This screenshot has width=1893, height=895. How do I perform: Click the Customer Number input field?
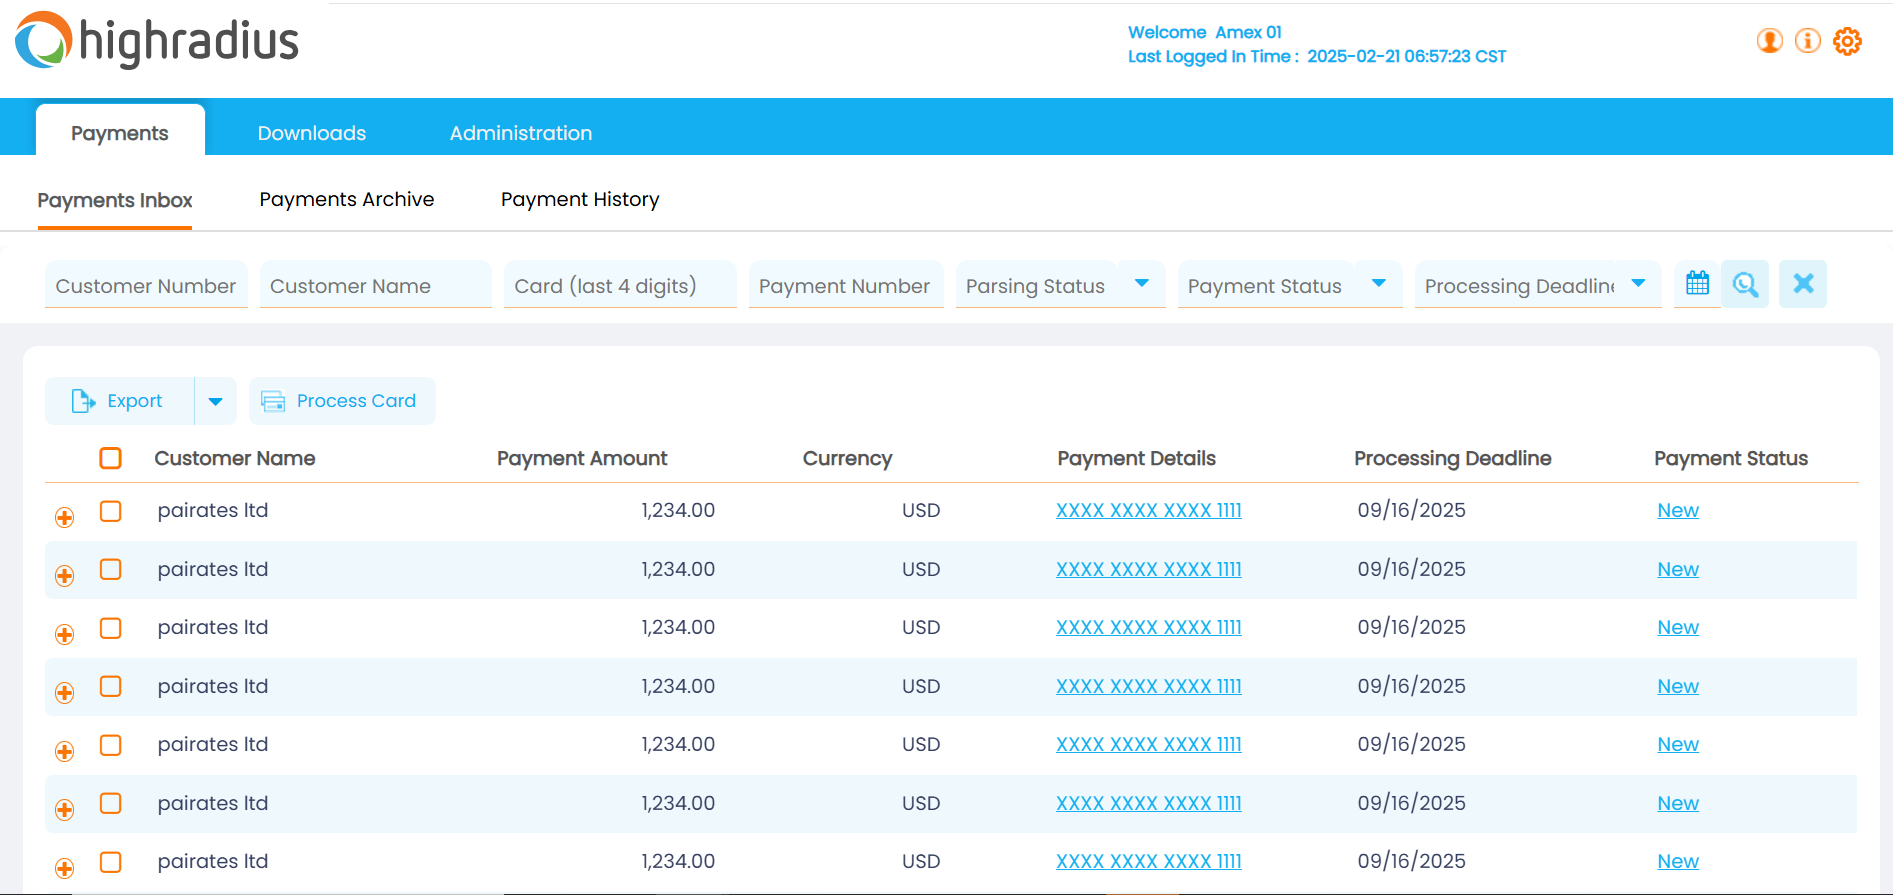[x=146, y=286]
